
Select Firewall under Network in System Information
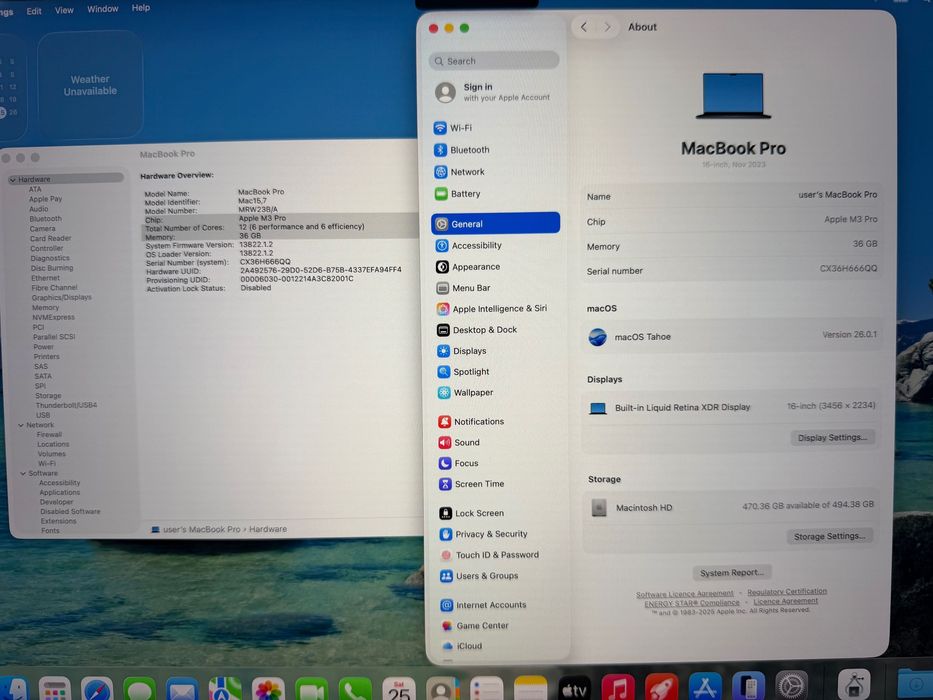tap(49, 435)
